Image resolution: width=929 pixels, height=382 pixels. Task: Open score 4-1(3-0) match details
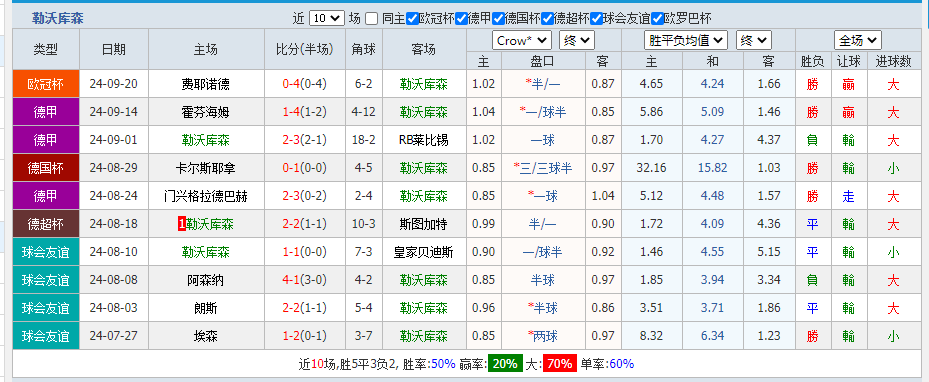click(x=305, y=280)
